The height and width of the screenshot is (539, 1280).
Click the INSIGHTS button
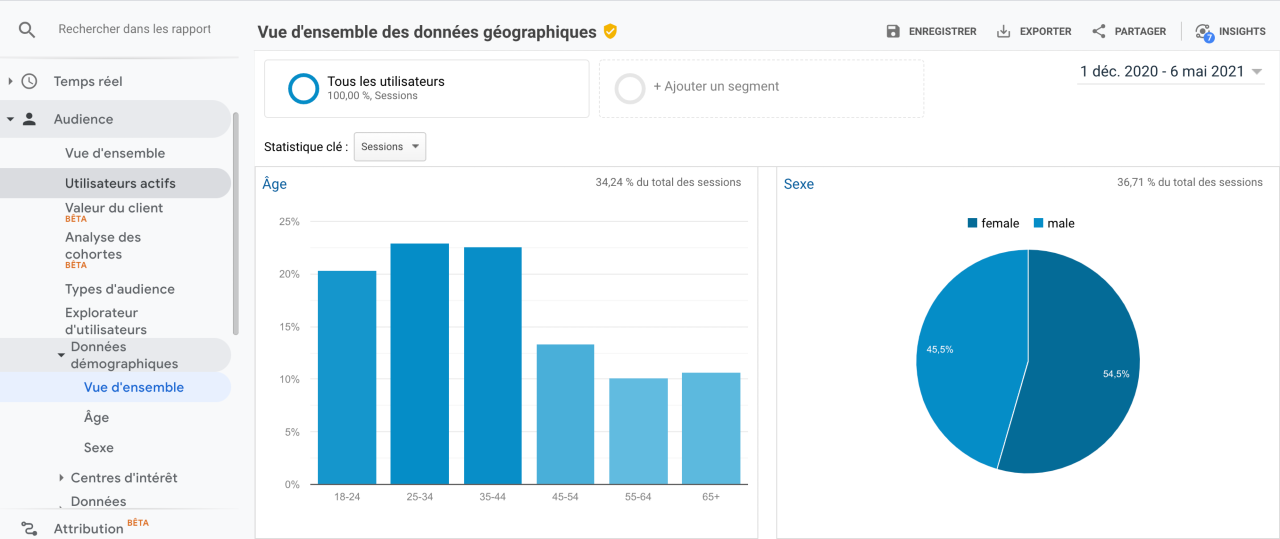coord(1230,31)
